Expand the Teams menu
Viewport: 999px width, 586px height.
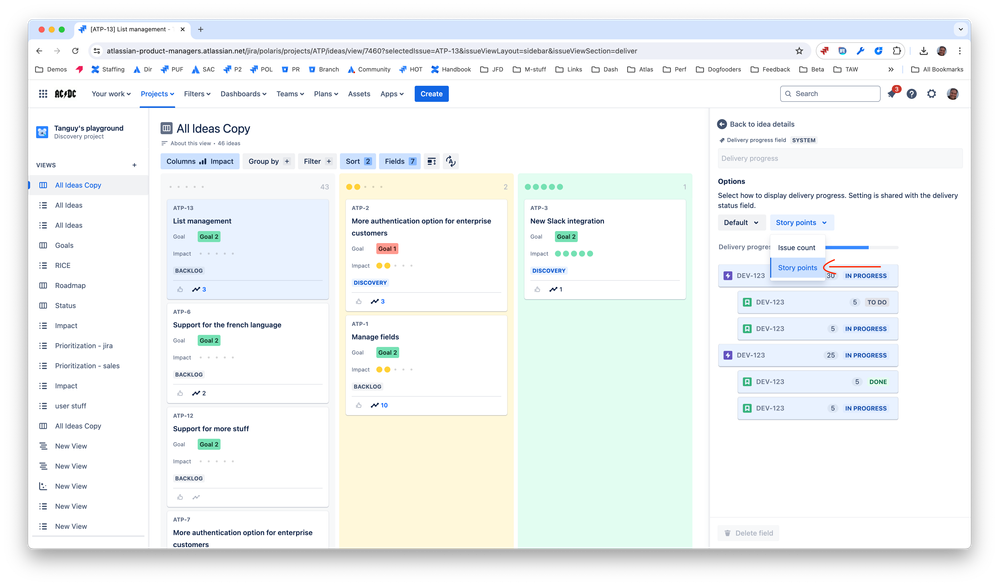click(290, 94)
